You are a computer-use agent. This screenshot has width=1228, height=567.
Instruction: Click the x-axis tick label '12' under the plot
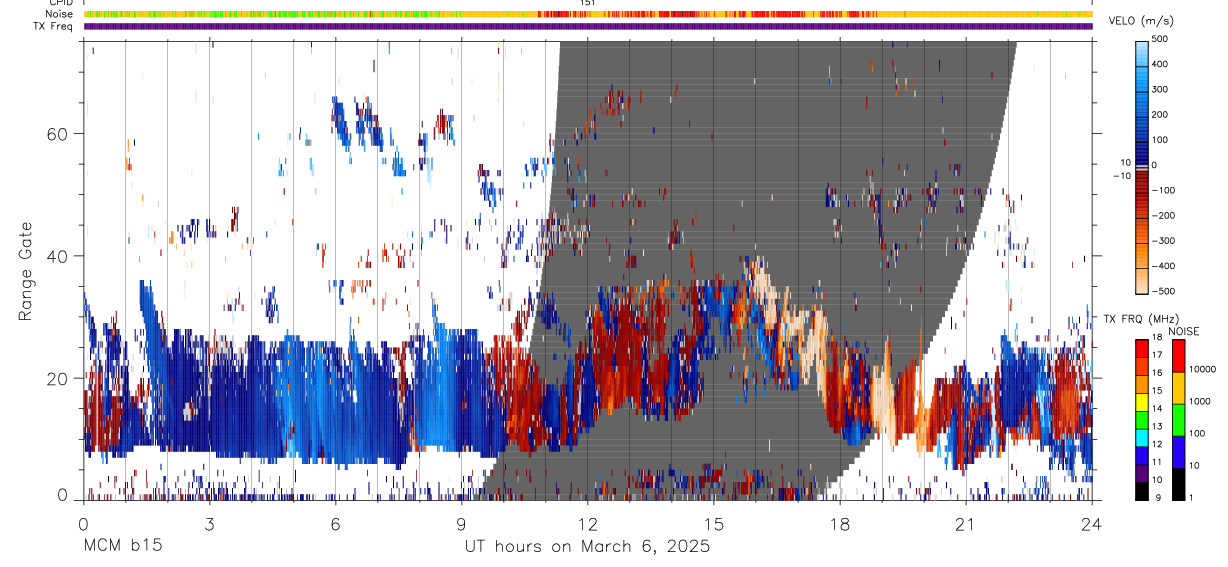tap(587, 523)
